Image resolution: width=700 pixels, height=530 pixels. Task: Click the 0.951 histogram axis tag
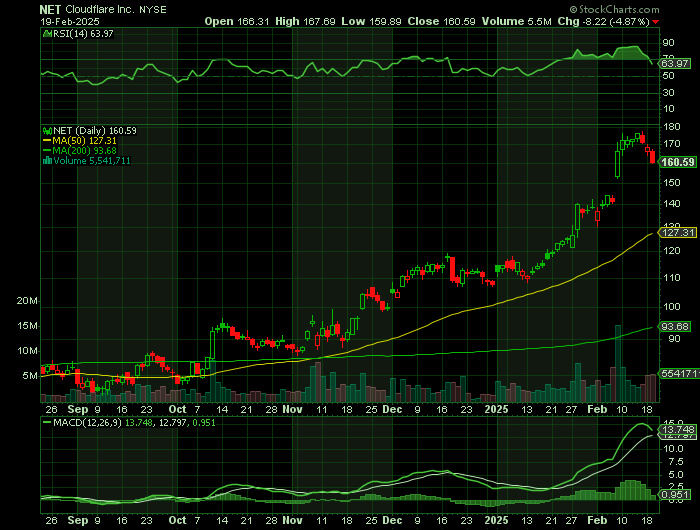675,495
